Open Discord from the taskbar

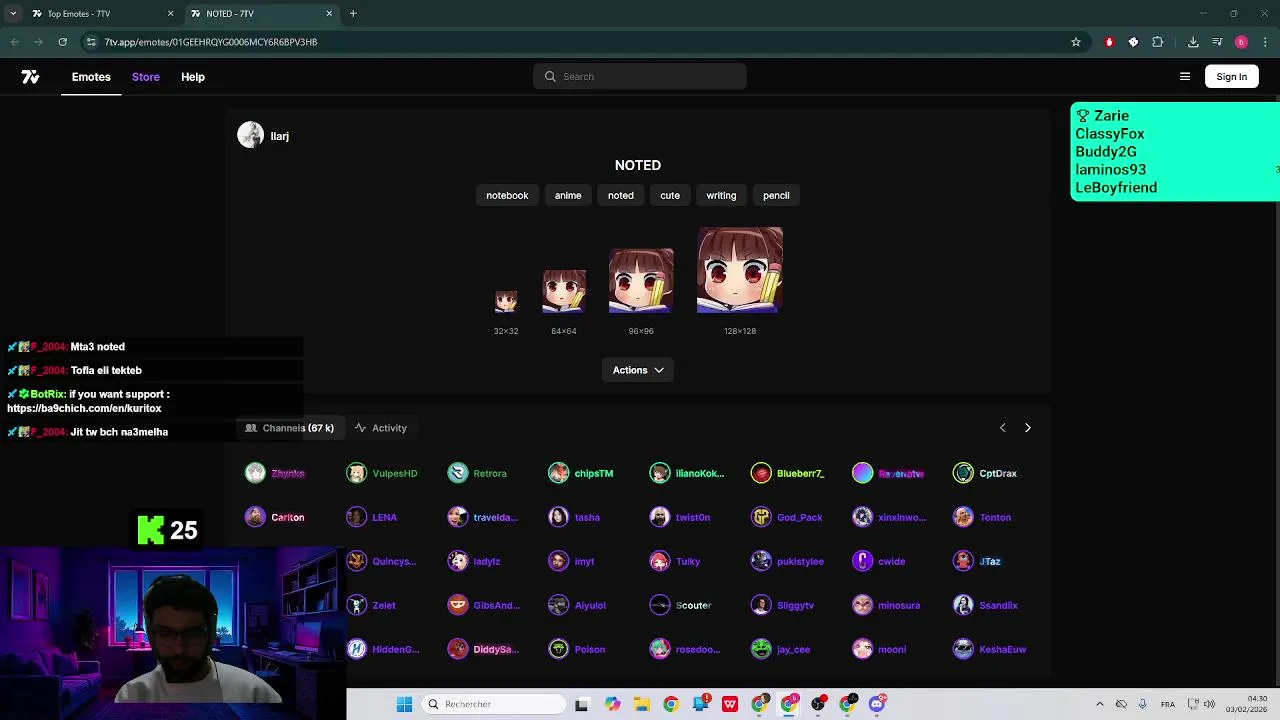coord(877,704)
